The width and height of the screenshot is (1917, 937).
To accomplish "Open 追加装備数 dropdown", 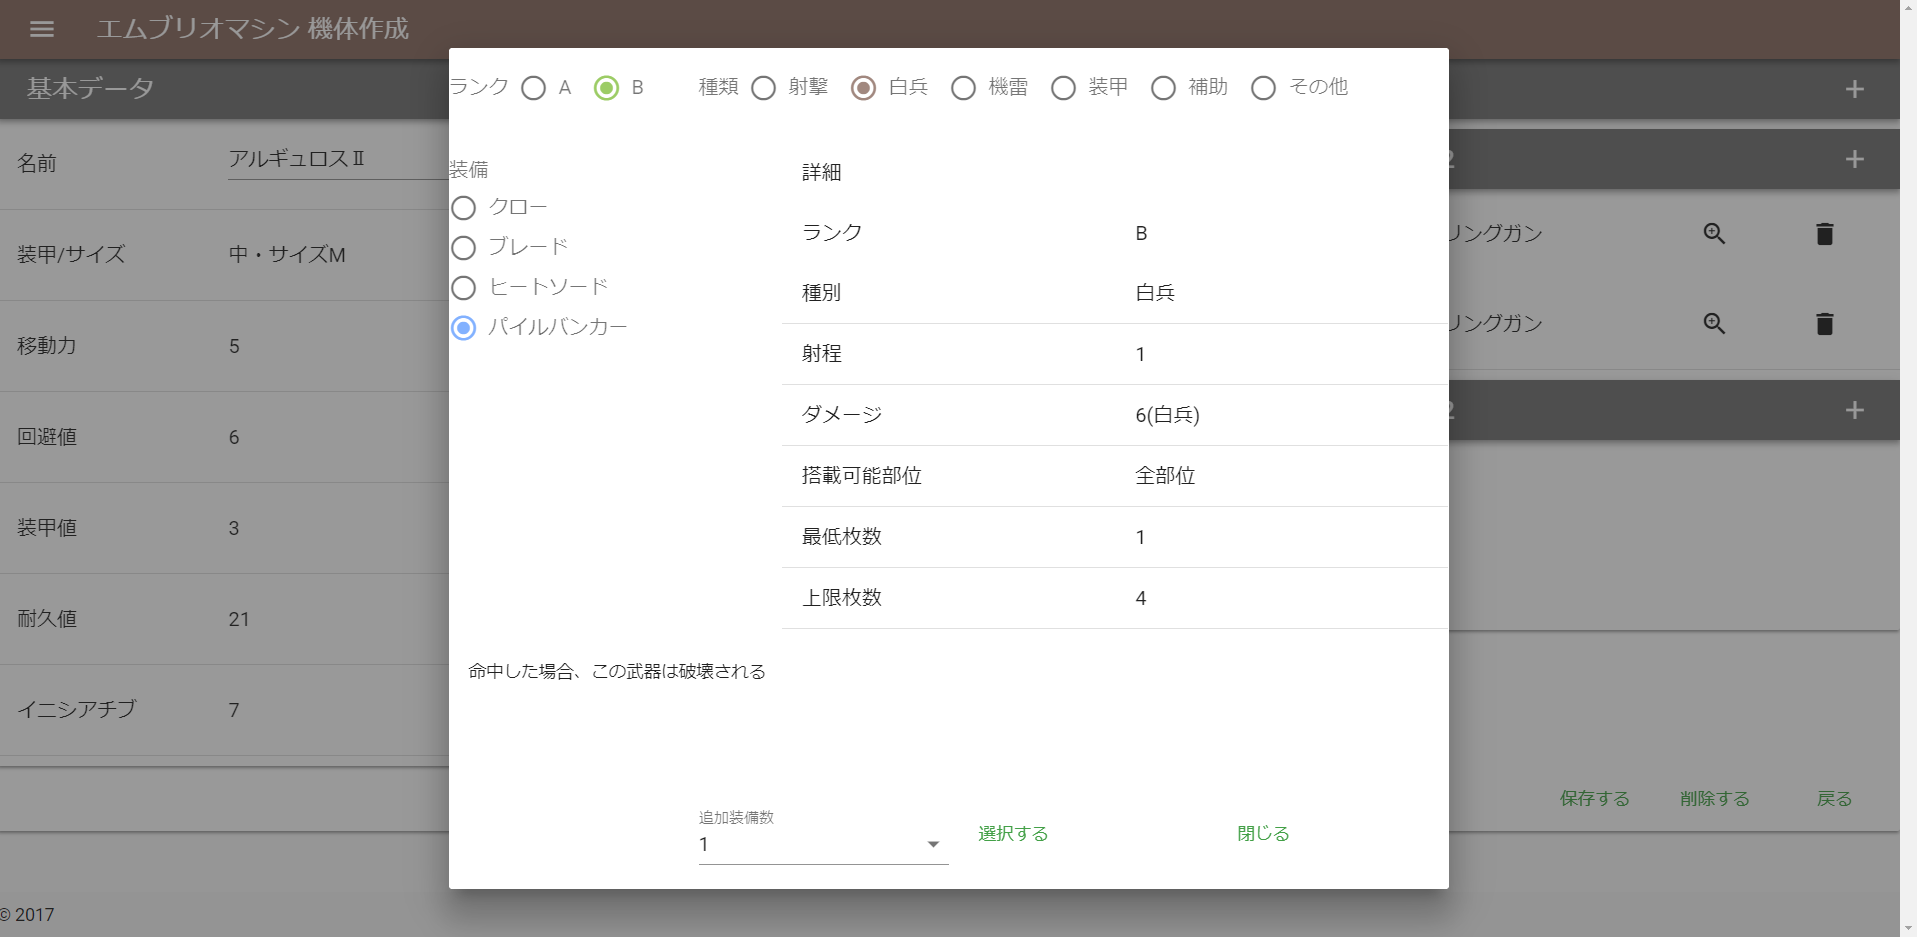I will 823,844.
